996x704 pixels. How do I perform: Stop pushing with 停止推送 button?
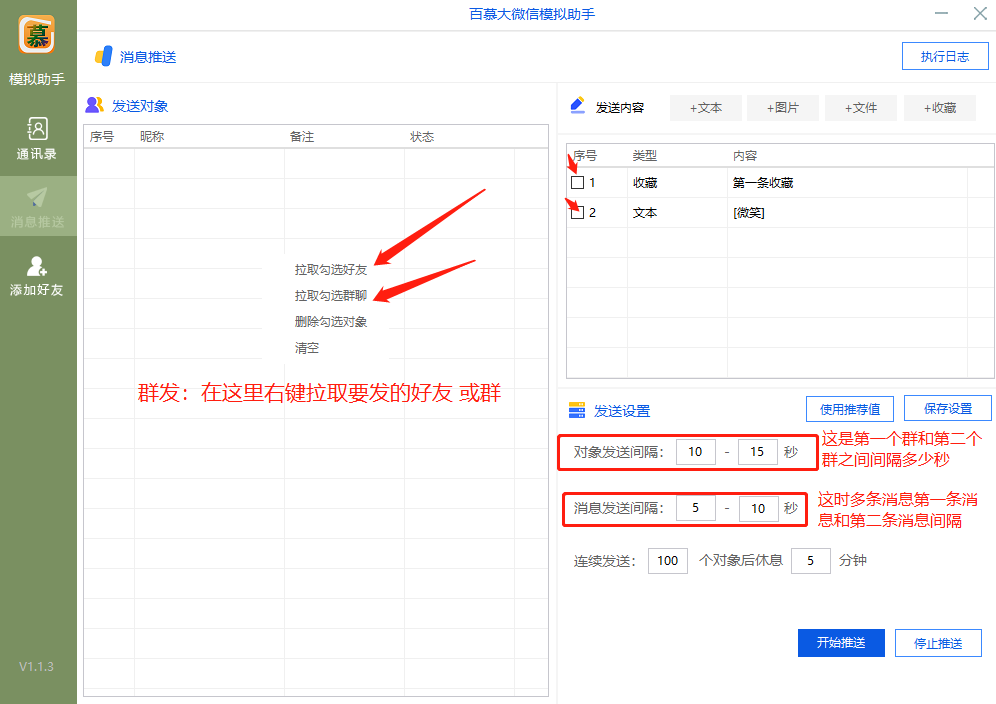[x=938, y=643]
